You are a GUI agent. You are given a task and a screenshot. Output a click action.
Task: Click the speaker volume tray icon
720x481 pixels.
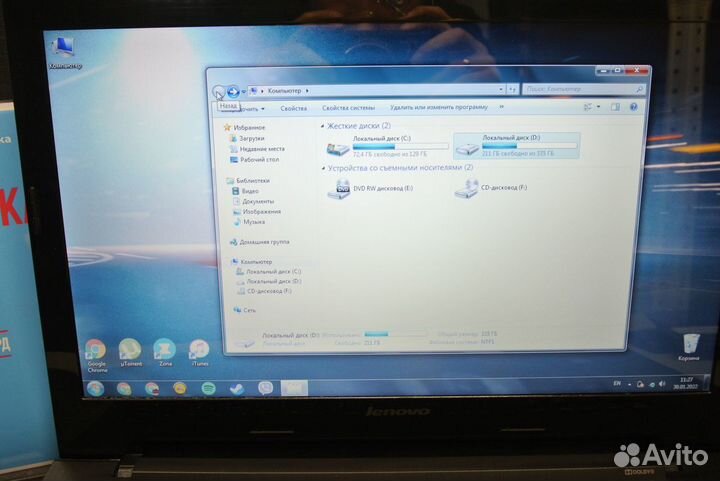[x=662, y=384]
